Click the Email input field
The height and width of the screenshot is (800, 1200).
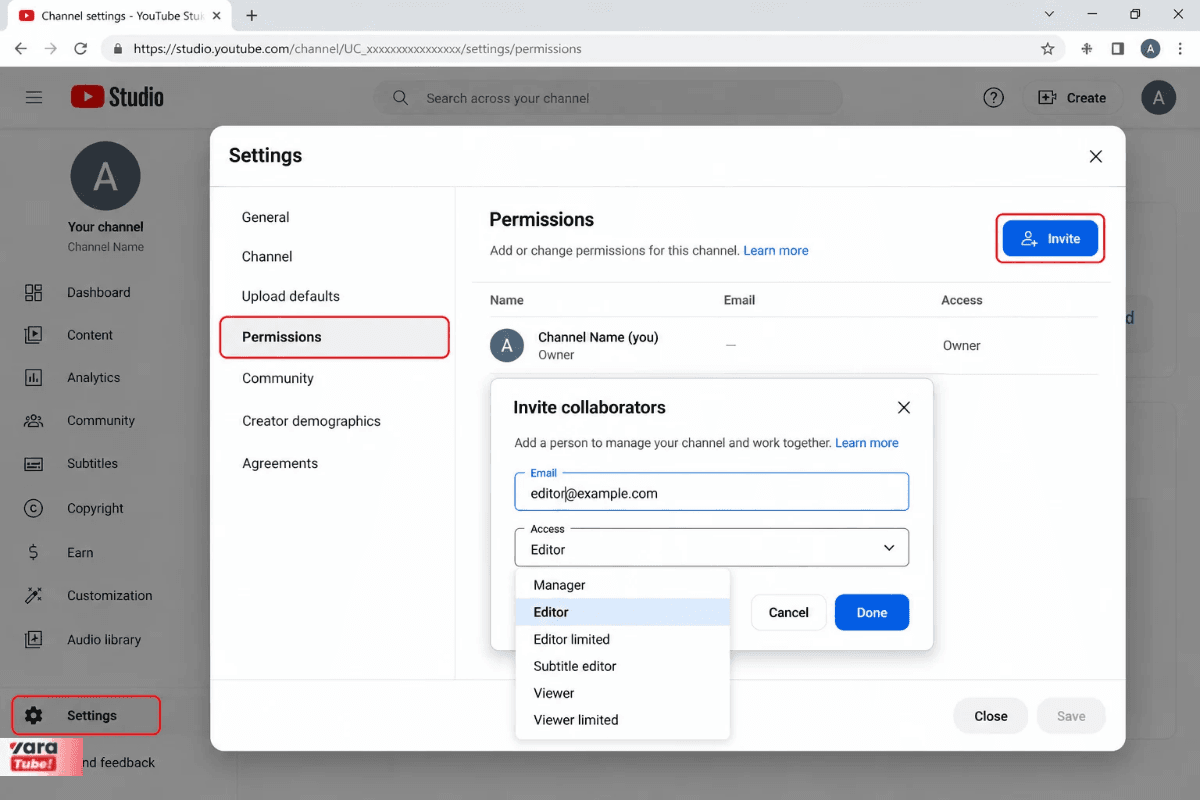712,492
